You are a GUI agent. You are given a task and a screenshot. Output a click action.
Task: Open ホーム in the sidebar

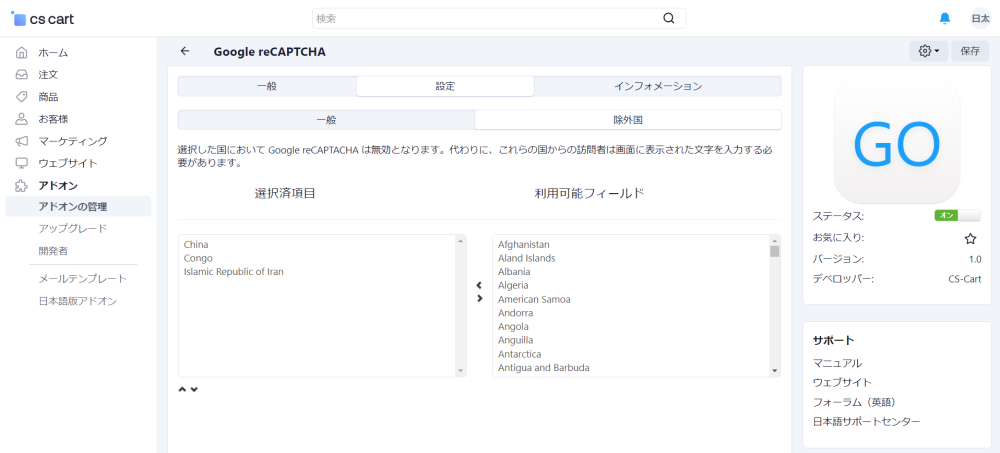(53, 52)
